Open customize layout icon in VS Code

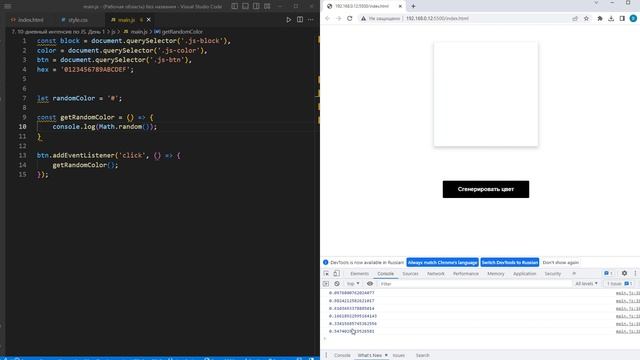point(267,6)
